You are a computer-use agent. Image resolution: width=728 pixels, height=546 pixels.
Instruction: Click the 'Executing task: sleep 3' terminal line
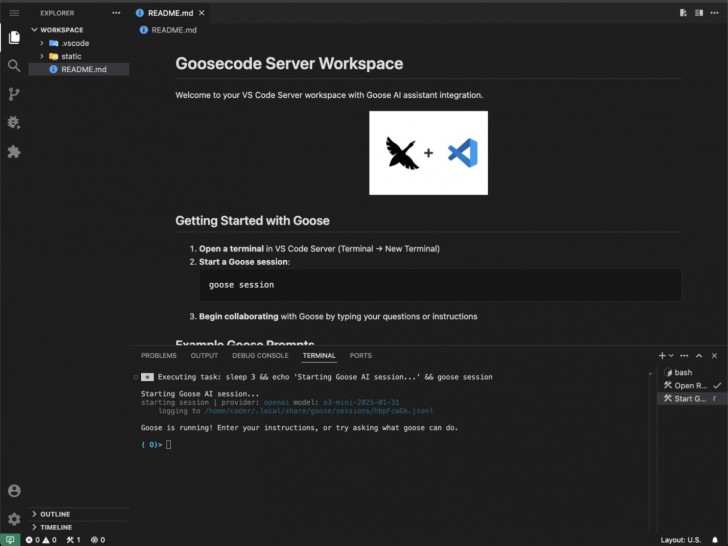click(x=325, y=377)
